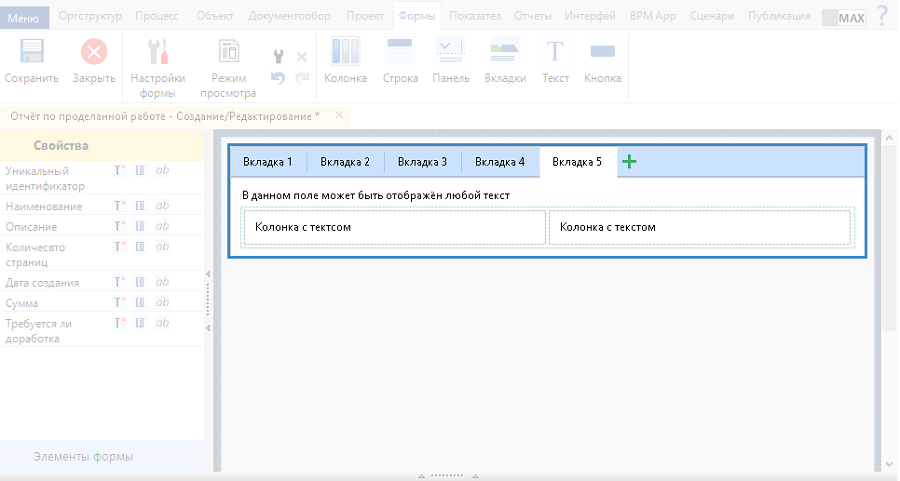Add a Панель panel element
Viewport: 900px width, 481px height.
tap(450, 54)
